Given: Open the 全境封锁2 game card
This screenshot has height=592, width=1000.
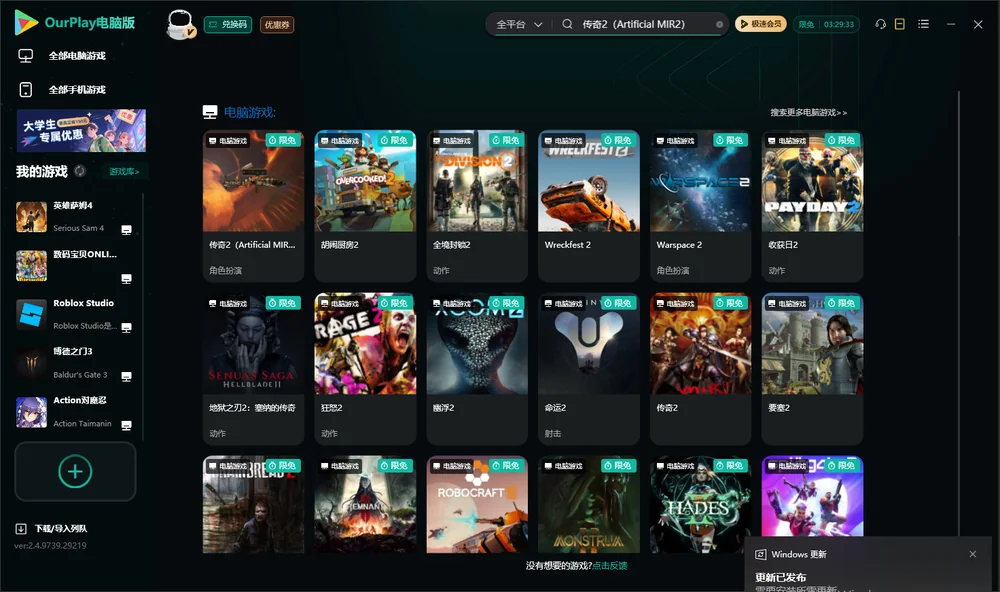Looking at the screenshot, I should (477, 205).
